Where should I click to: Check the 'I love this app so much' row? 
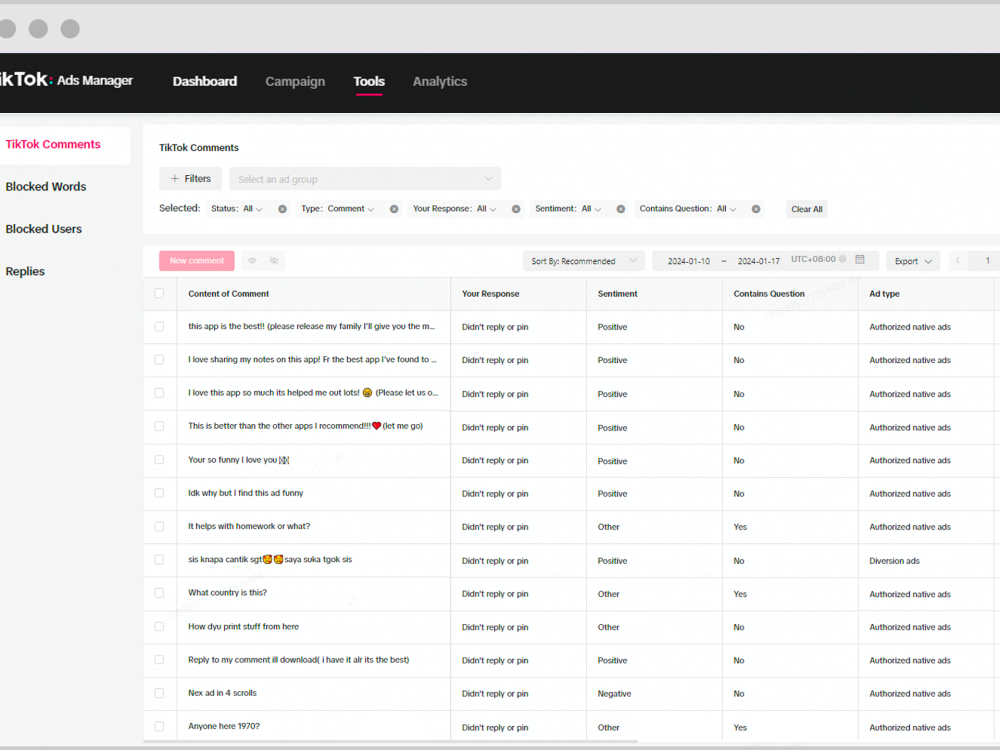coord(159,393)
